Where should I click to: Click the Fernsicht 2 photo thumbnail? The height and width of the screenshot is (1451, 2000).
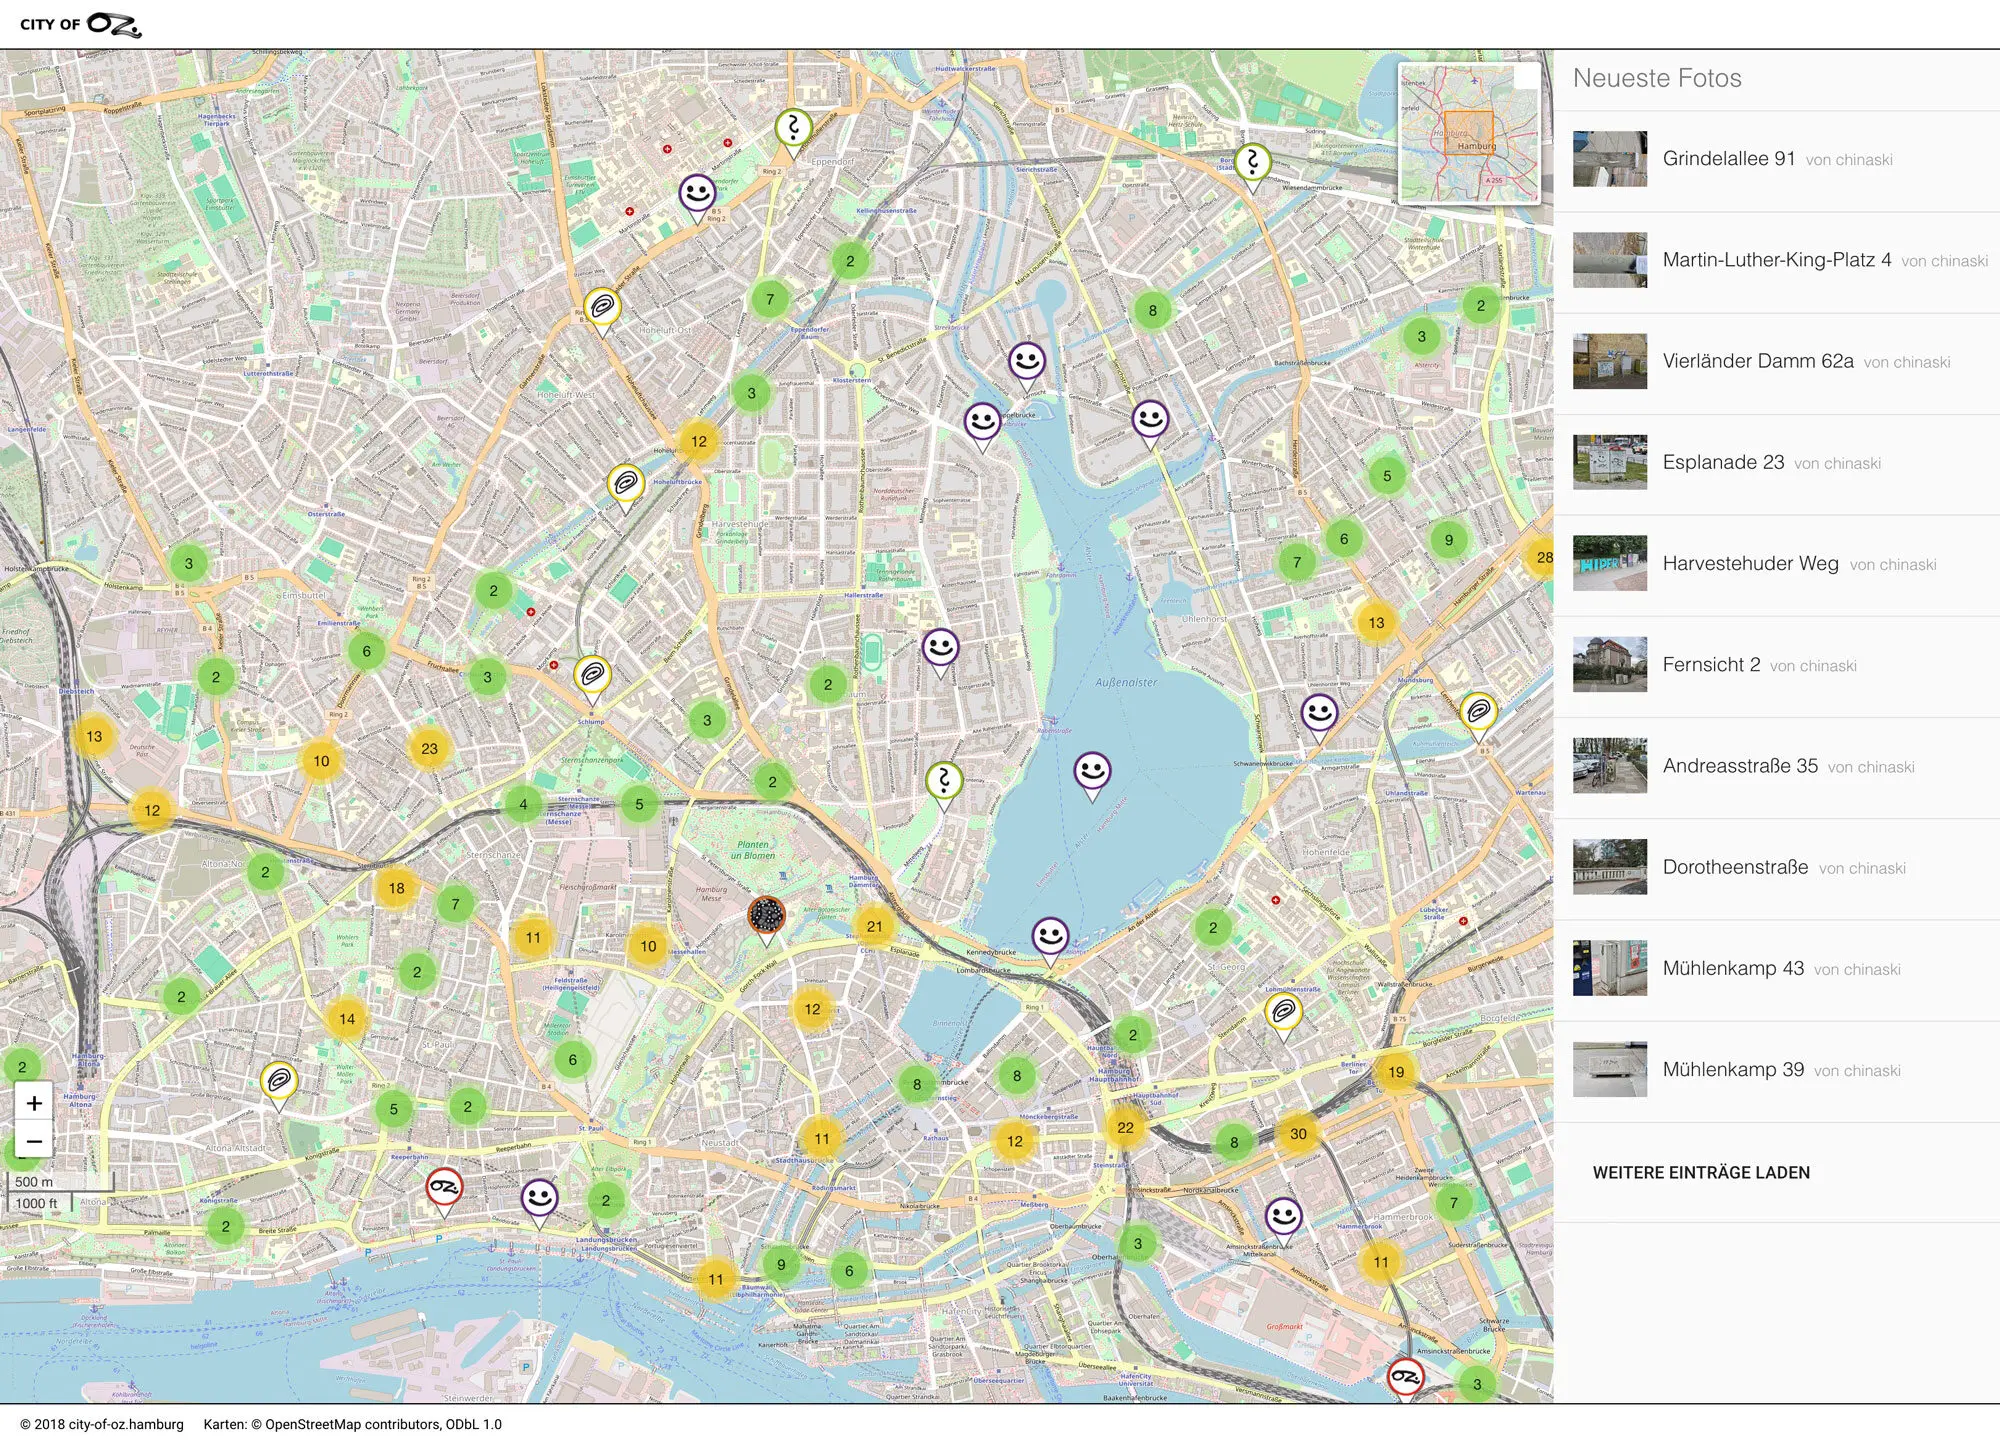[x=1609, y=664]
